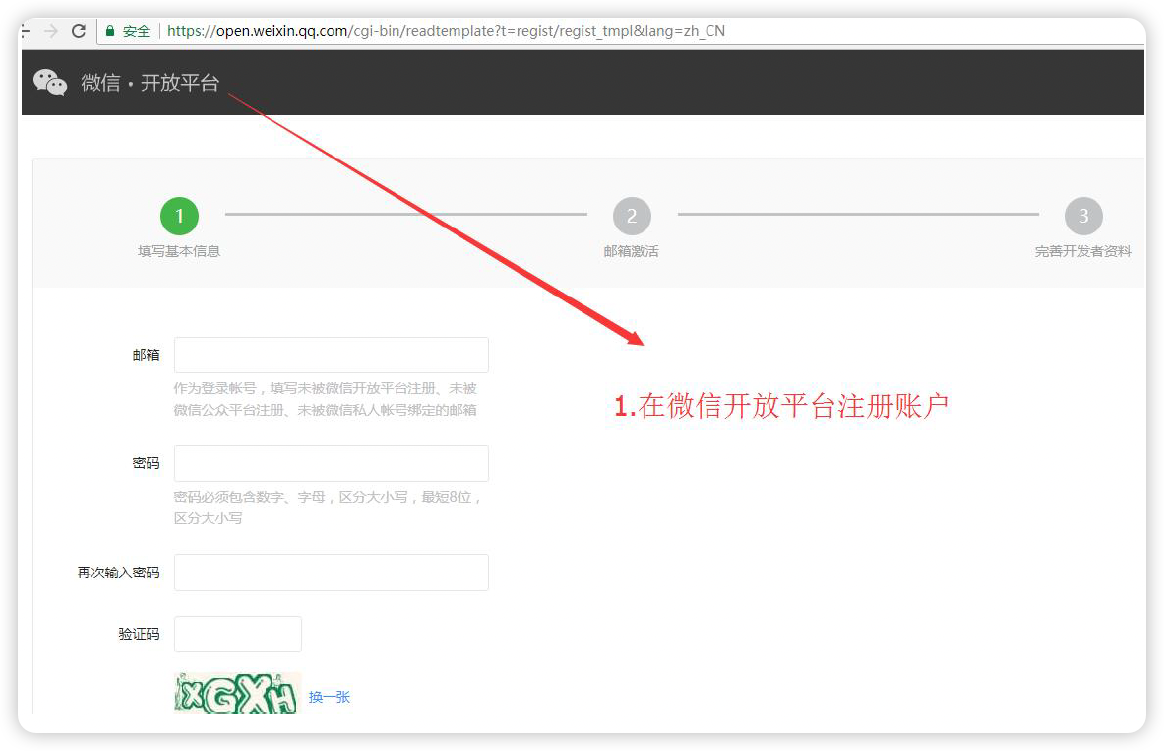Click the 安全 secure text in the address bar
The image size is (1164, 751).
[x=136, y=31]
